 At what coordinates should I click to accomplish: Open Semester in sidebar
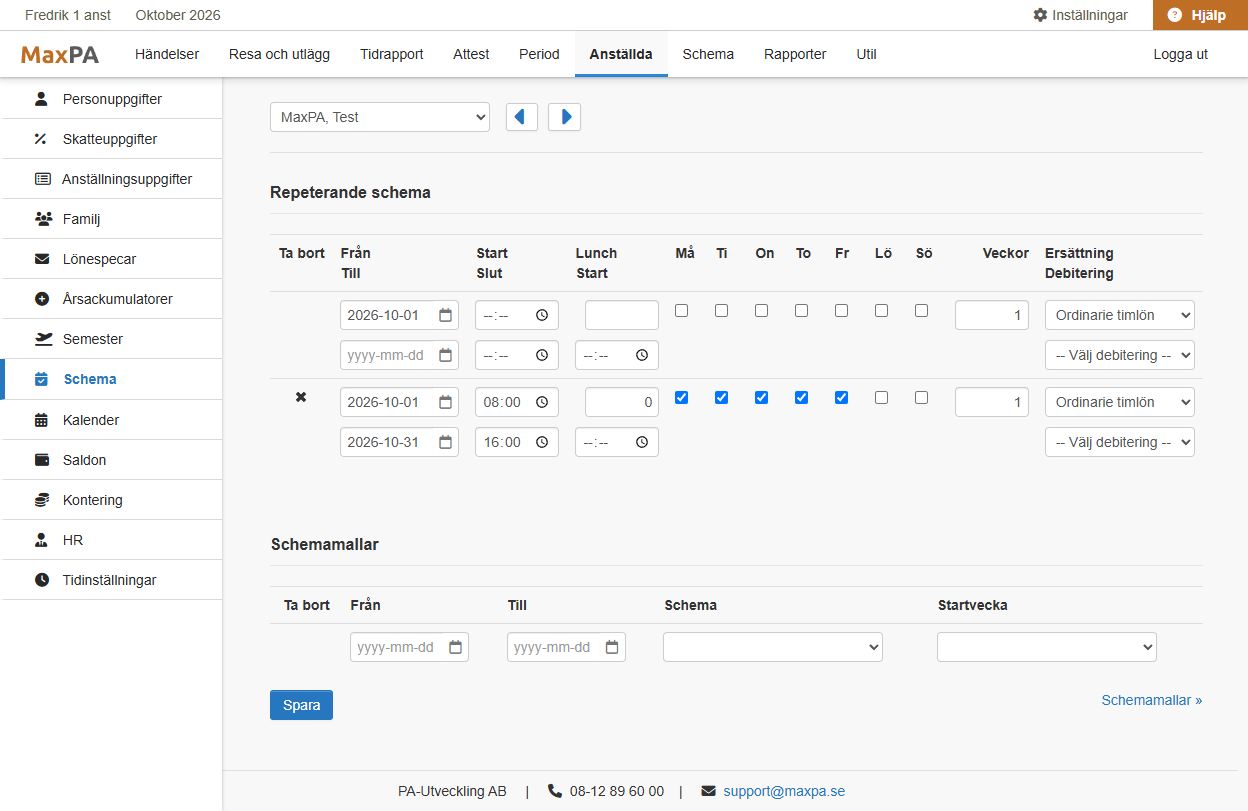pos(111,339)
